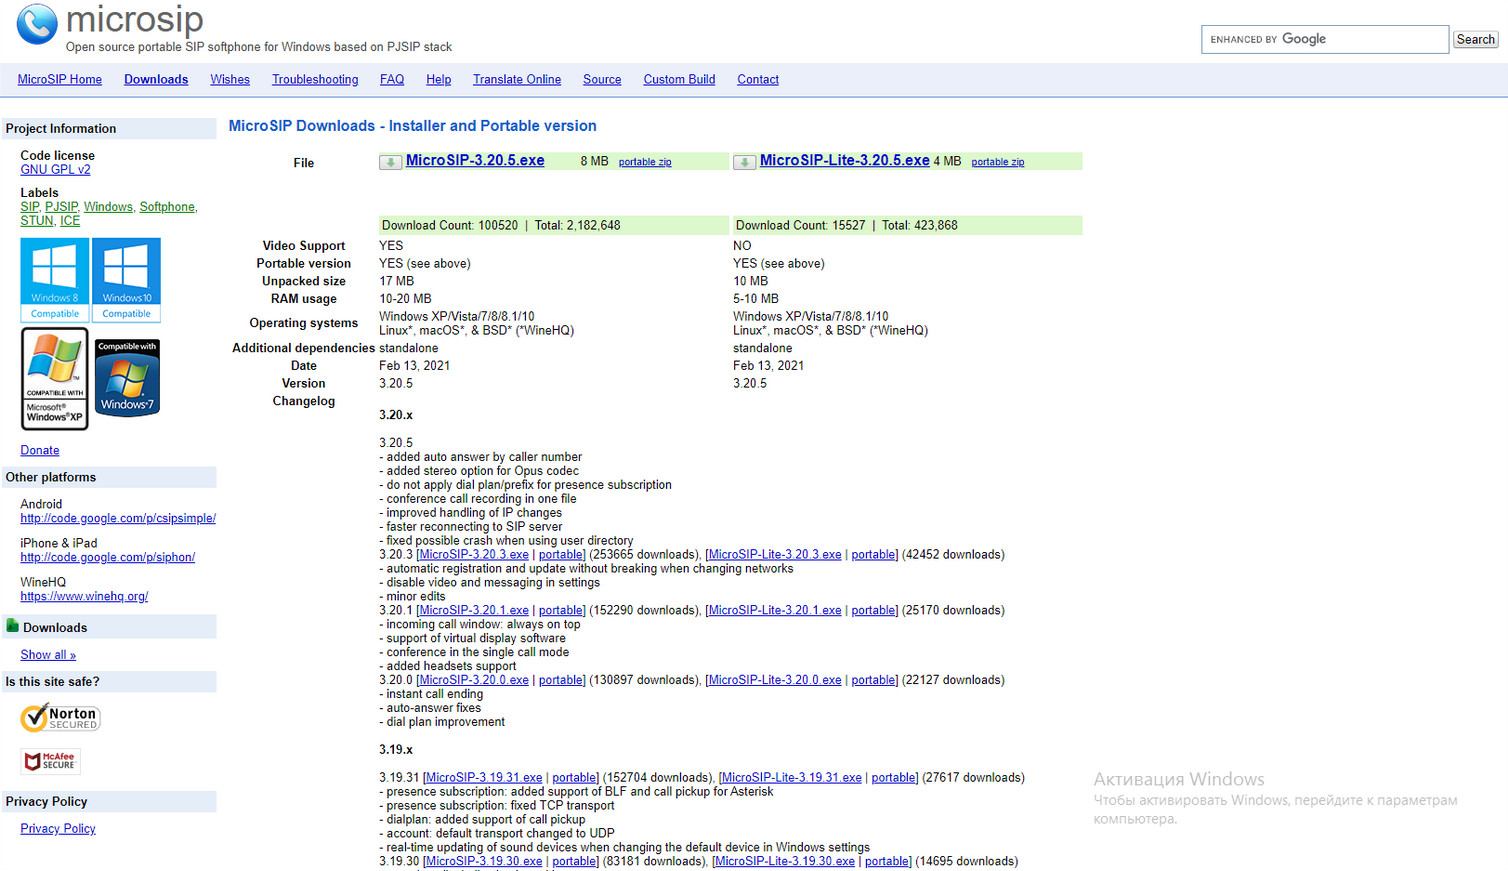1508x871 pixels.
Task: Download MicroSIP-Lite-3.20.5.exe installer
Action: tap(845, 161)
